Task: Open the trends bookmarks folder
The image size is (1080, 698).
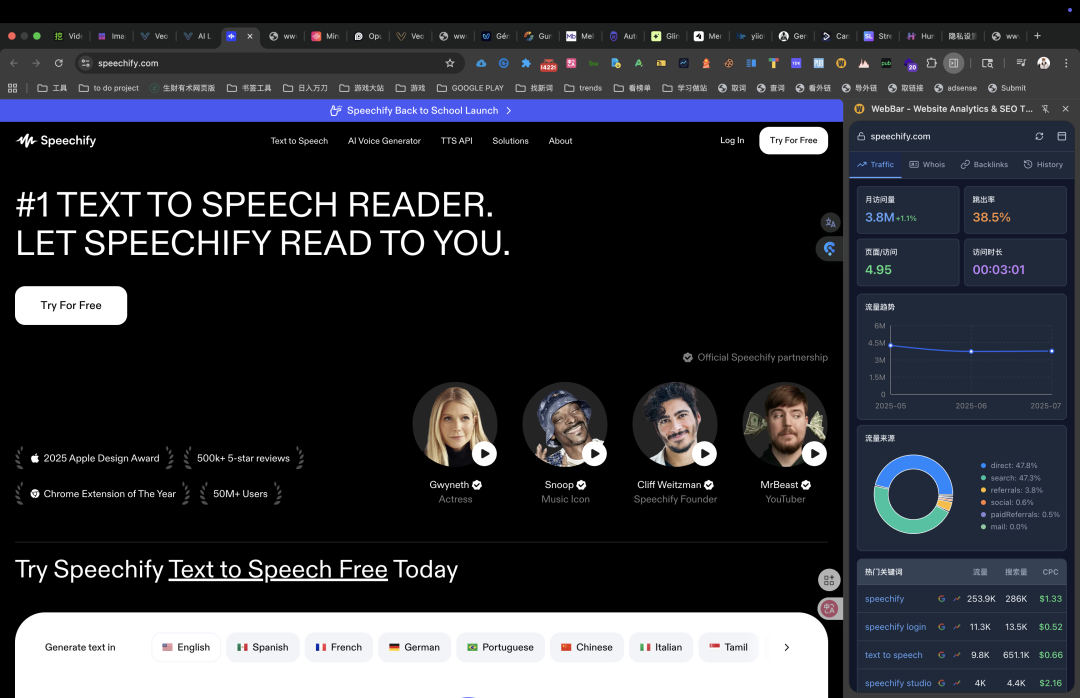Action: (x=583, y=88)
